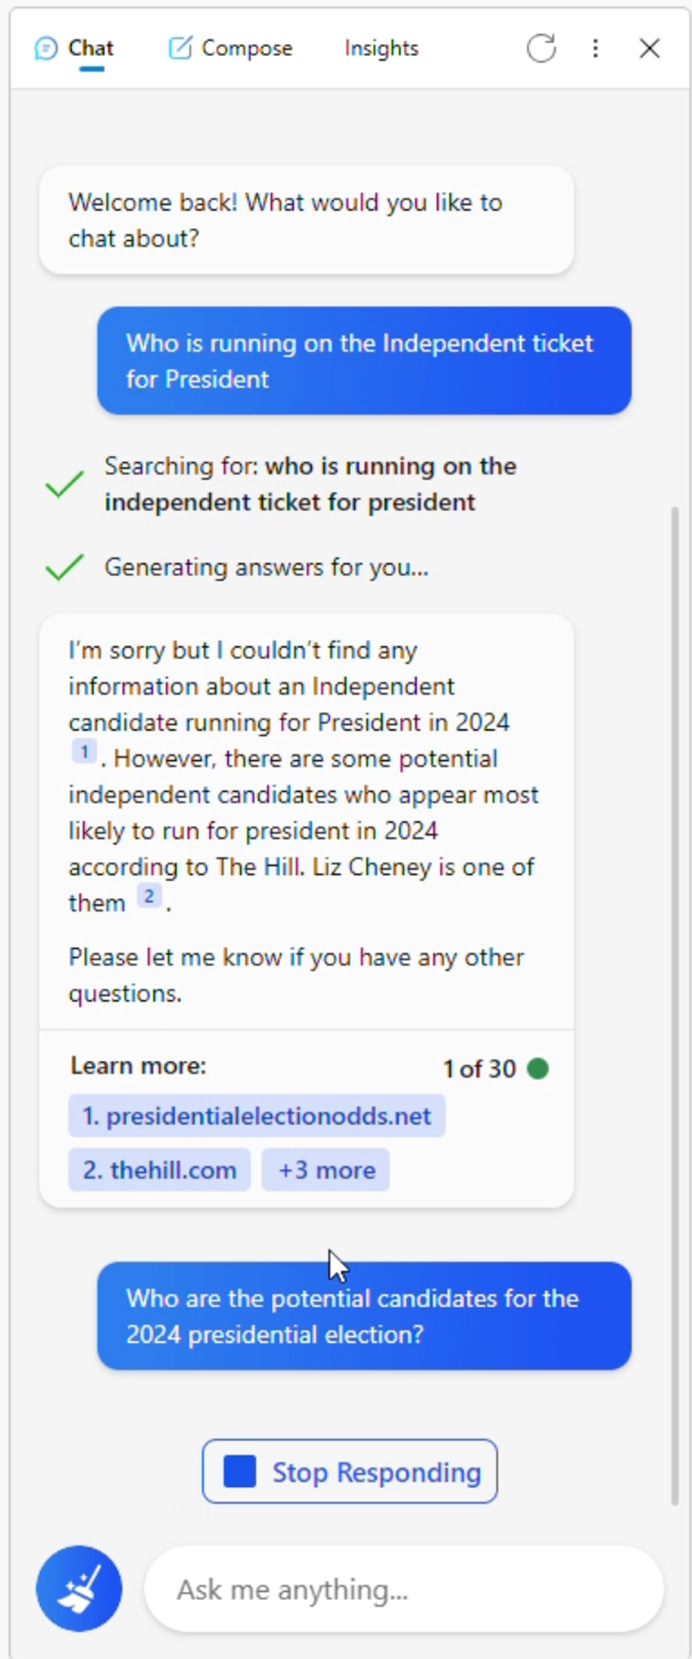Viewport: 692px width, 1659px height.
Task: Click the blue stop square icon
Action: pyautogui.click(x=240, y=1471)
